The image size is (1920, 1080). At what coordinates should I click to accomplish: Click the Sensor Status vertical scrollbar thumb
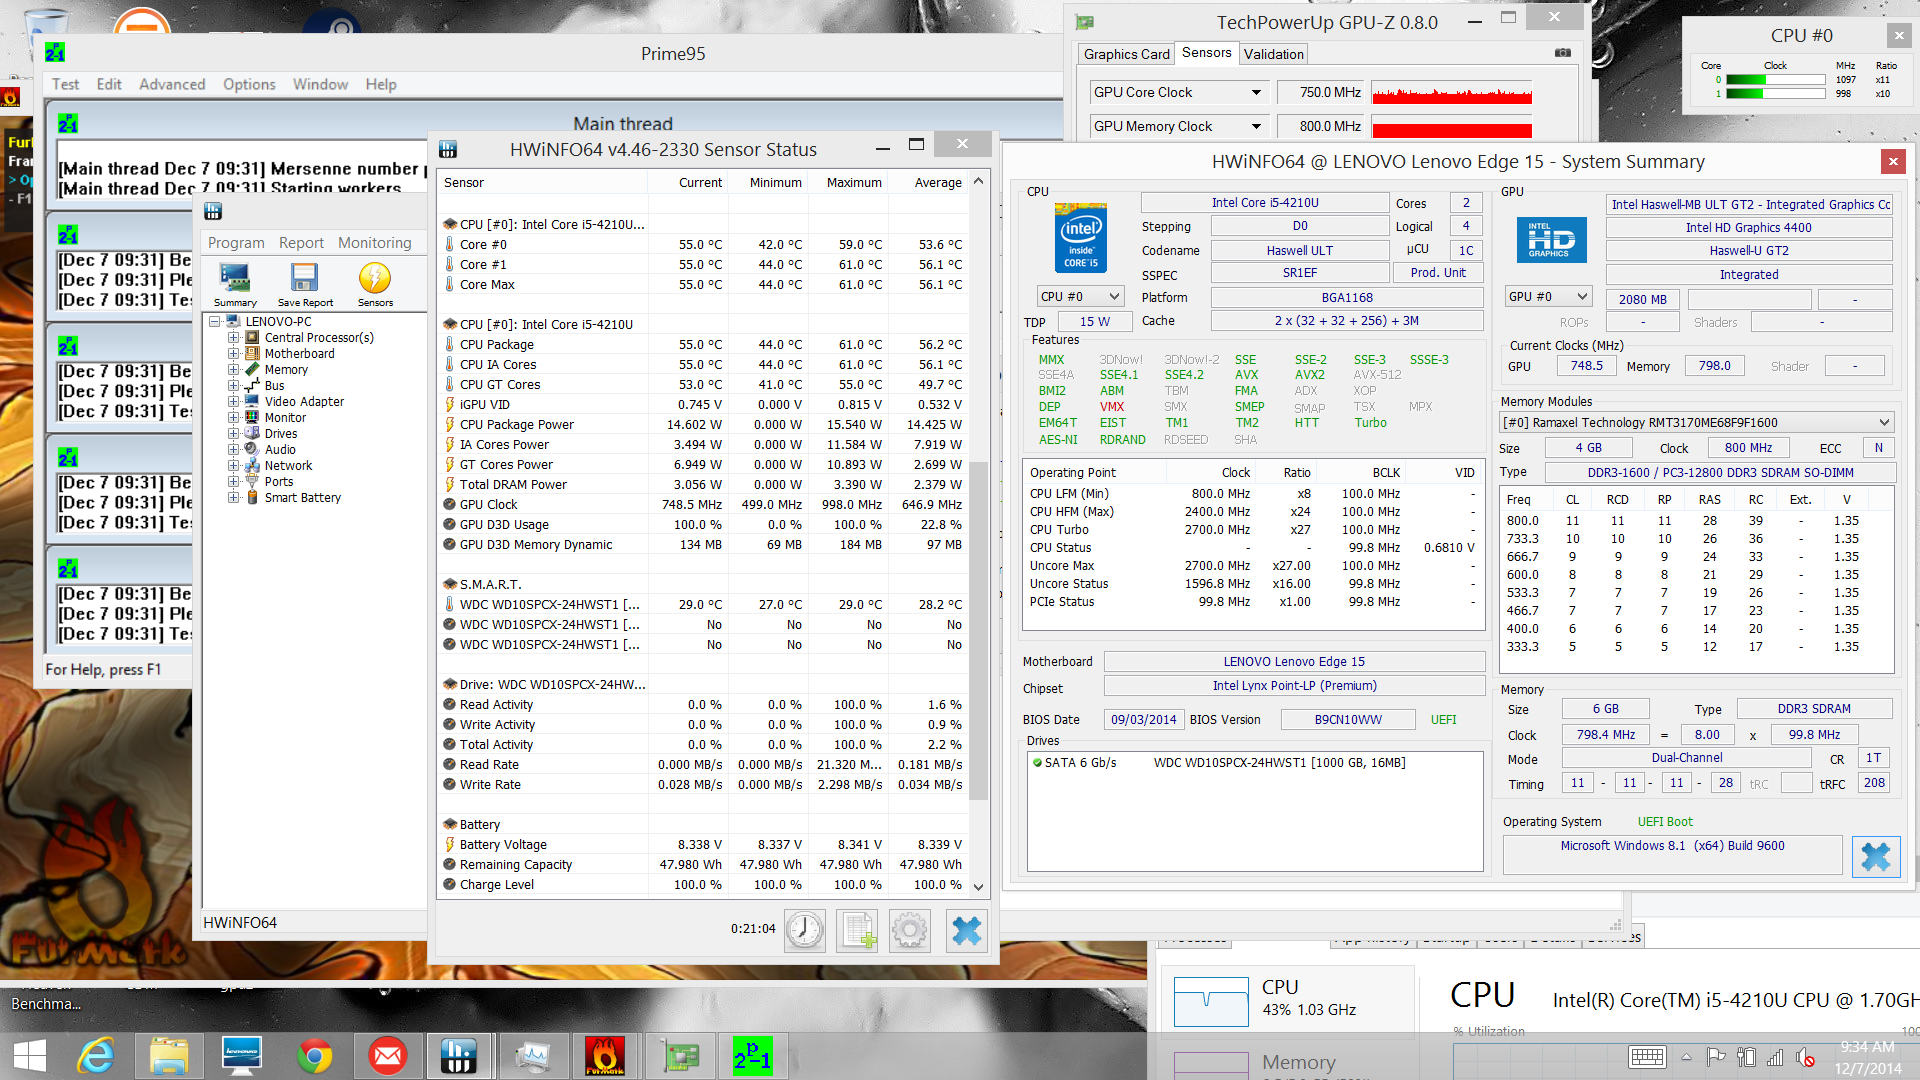[978, 630]
